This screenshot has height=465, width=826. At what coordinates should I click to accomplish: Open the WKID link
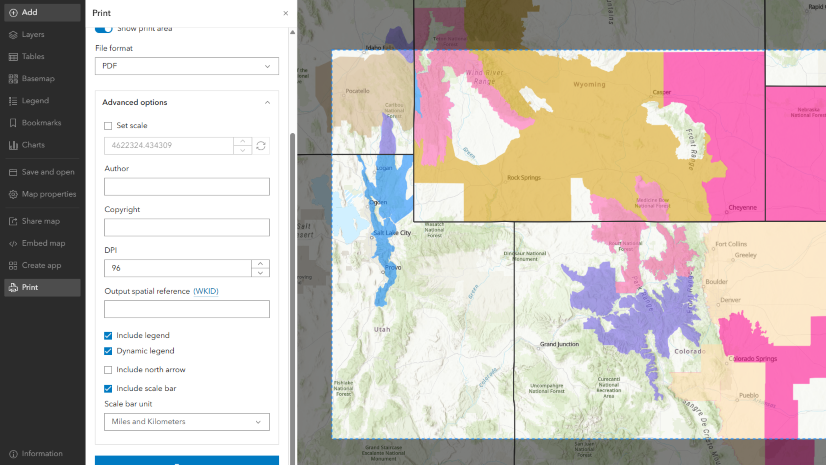(206, 291)
